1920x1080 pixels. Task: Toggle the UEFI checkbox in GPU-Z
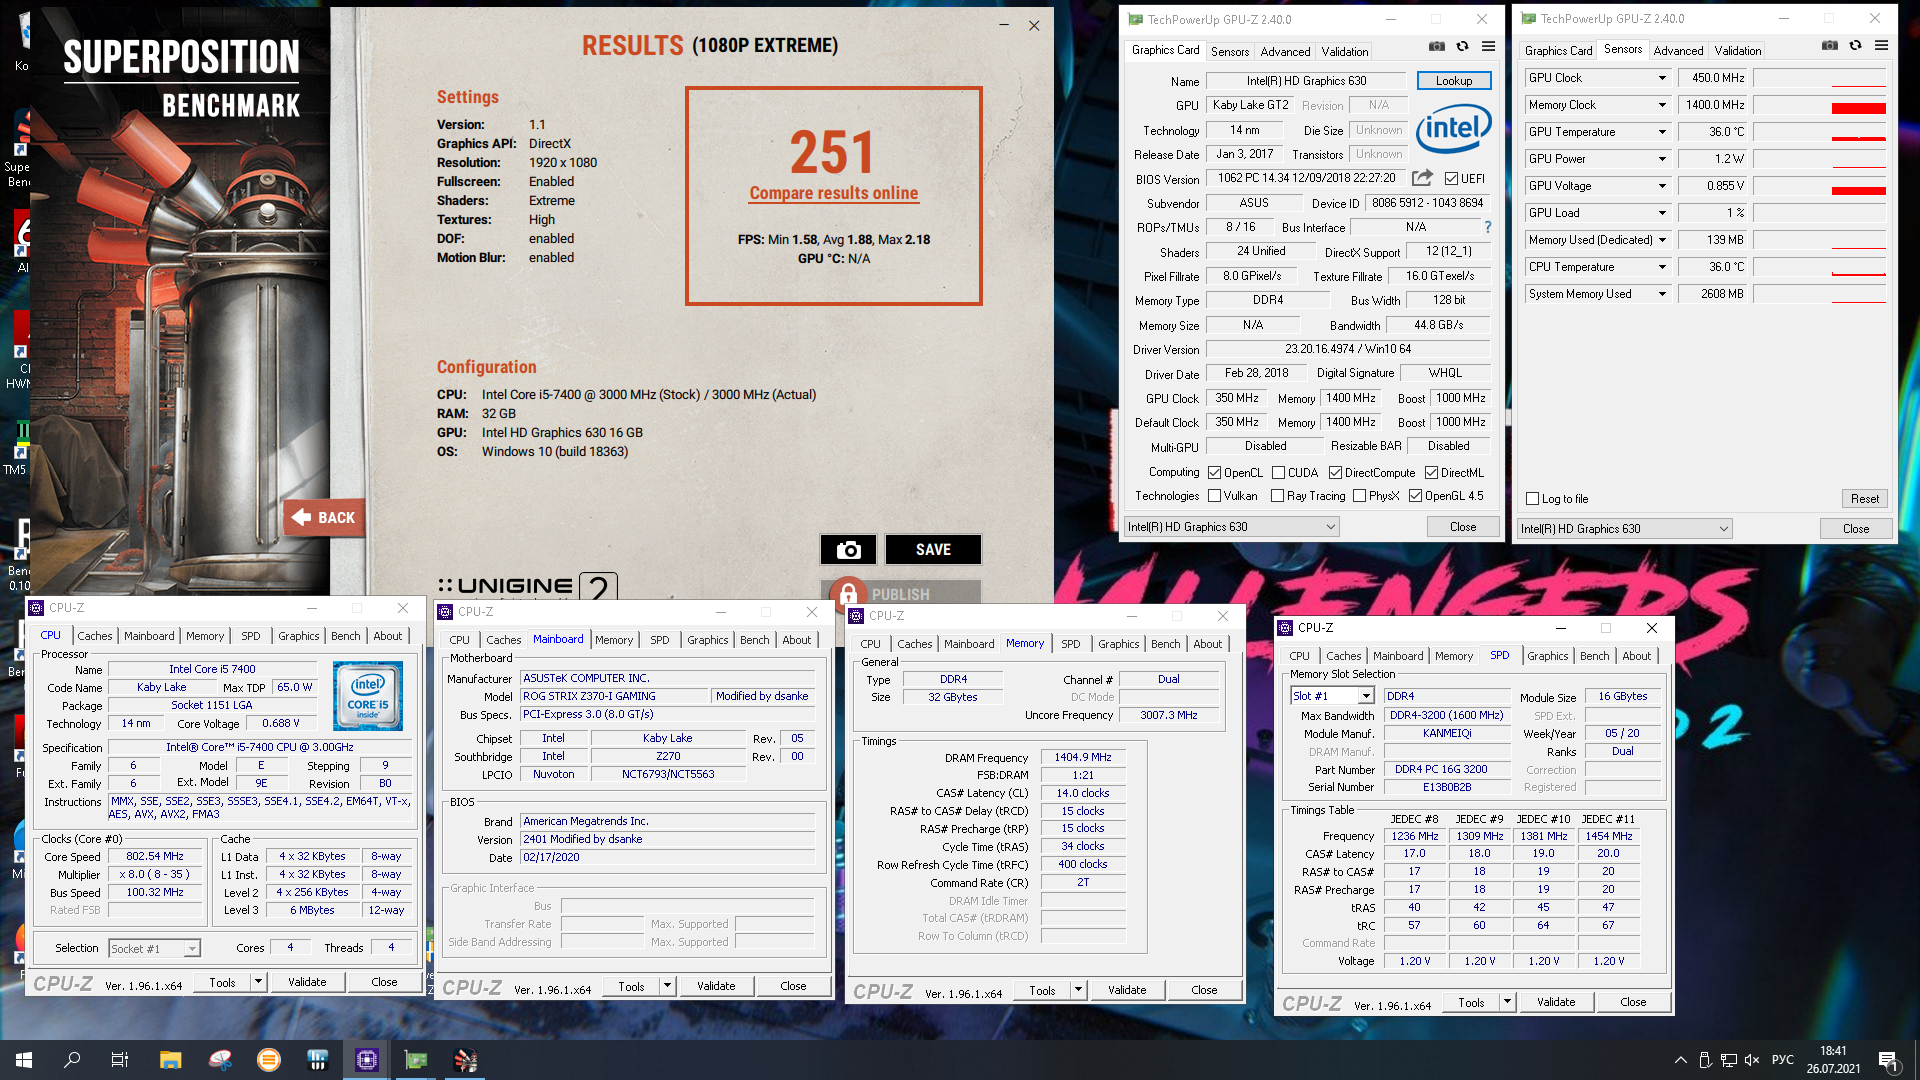click(1452, 178)
